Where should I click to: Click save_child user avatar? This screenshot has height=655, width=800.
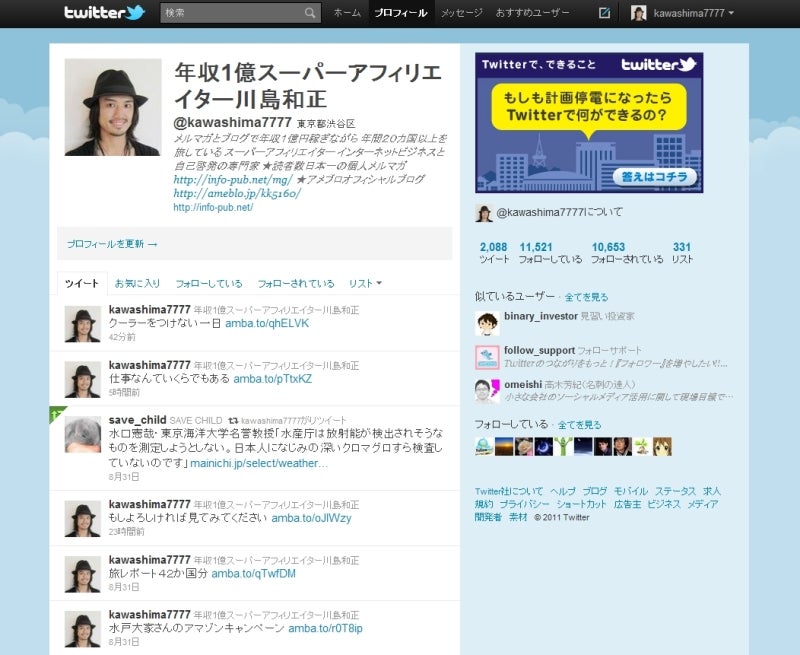[83, 435]
